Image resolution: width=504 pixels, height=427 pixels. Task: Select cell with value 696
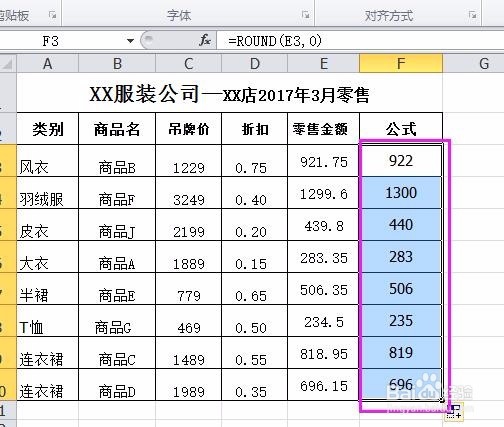point(401,385)
